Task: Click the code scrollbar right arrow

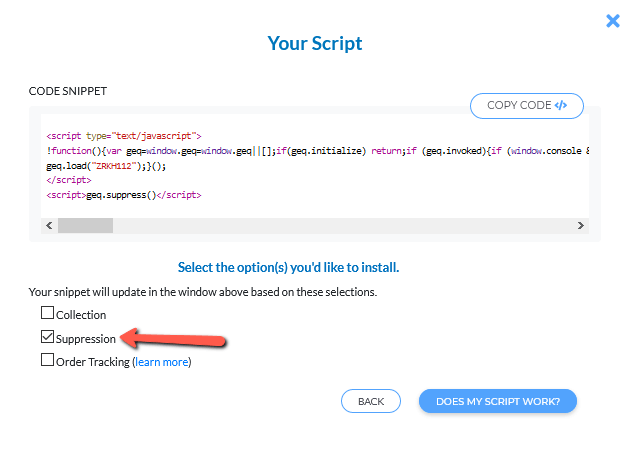Action: 581,225
